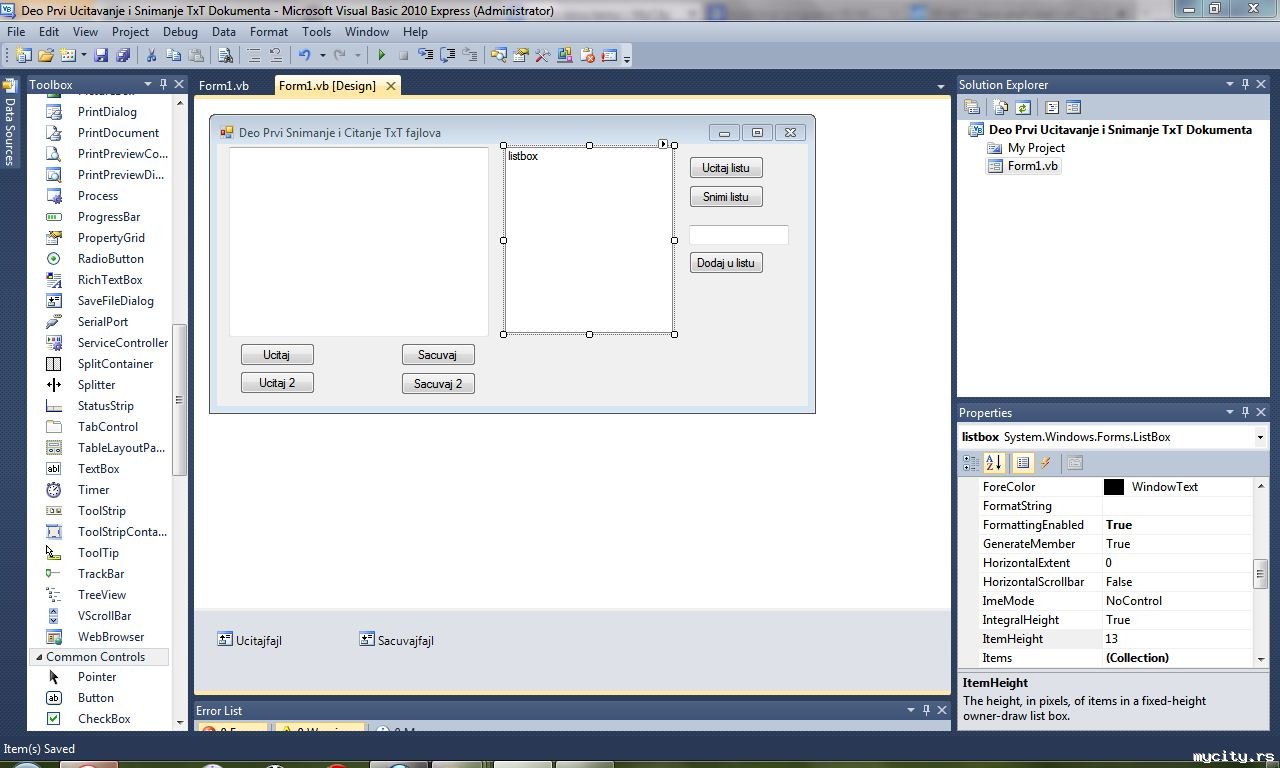Toggle auto-hide pin on Properties panel
The width and height of the screenshot is (1280, 768).
coord(1245,412)
